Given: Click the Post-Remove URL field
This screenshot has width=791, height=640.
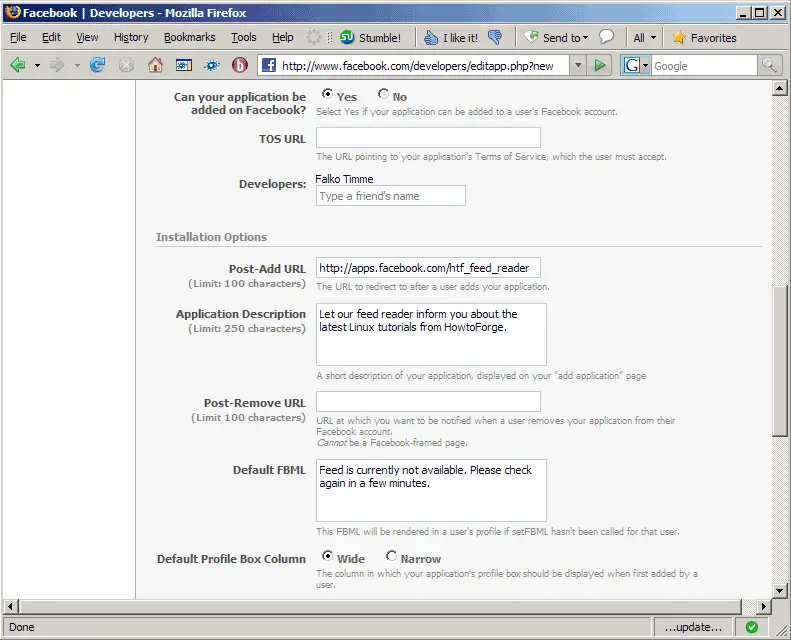Looking at the screenshot, I should tap(428, 401).
